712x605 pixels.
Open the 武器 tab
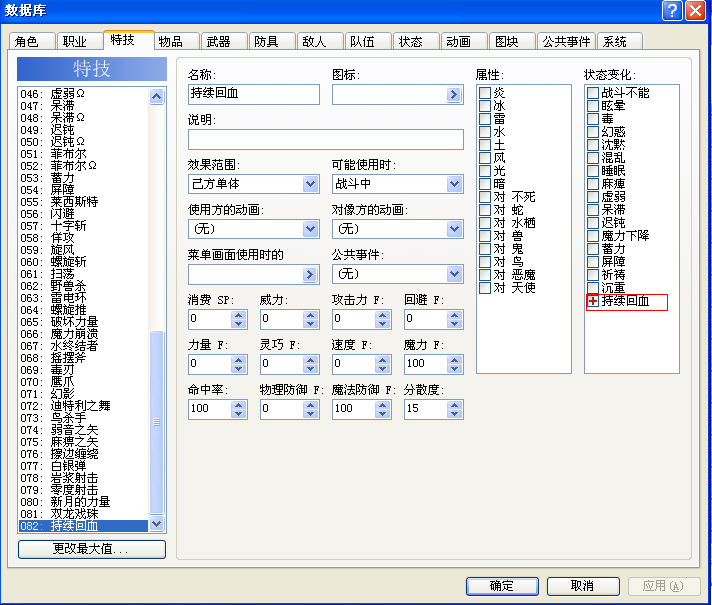click(x=224, y=41)
